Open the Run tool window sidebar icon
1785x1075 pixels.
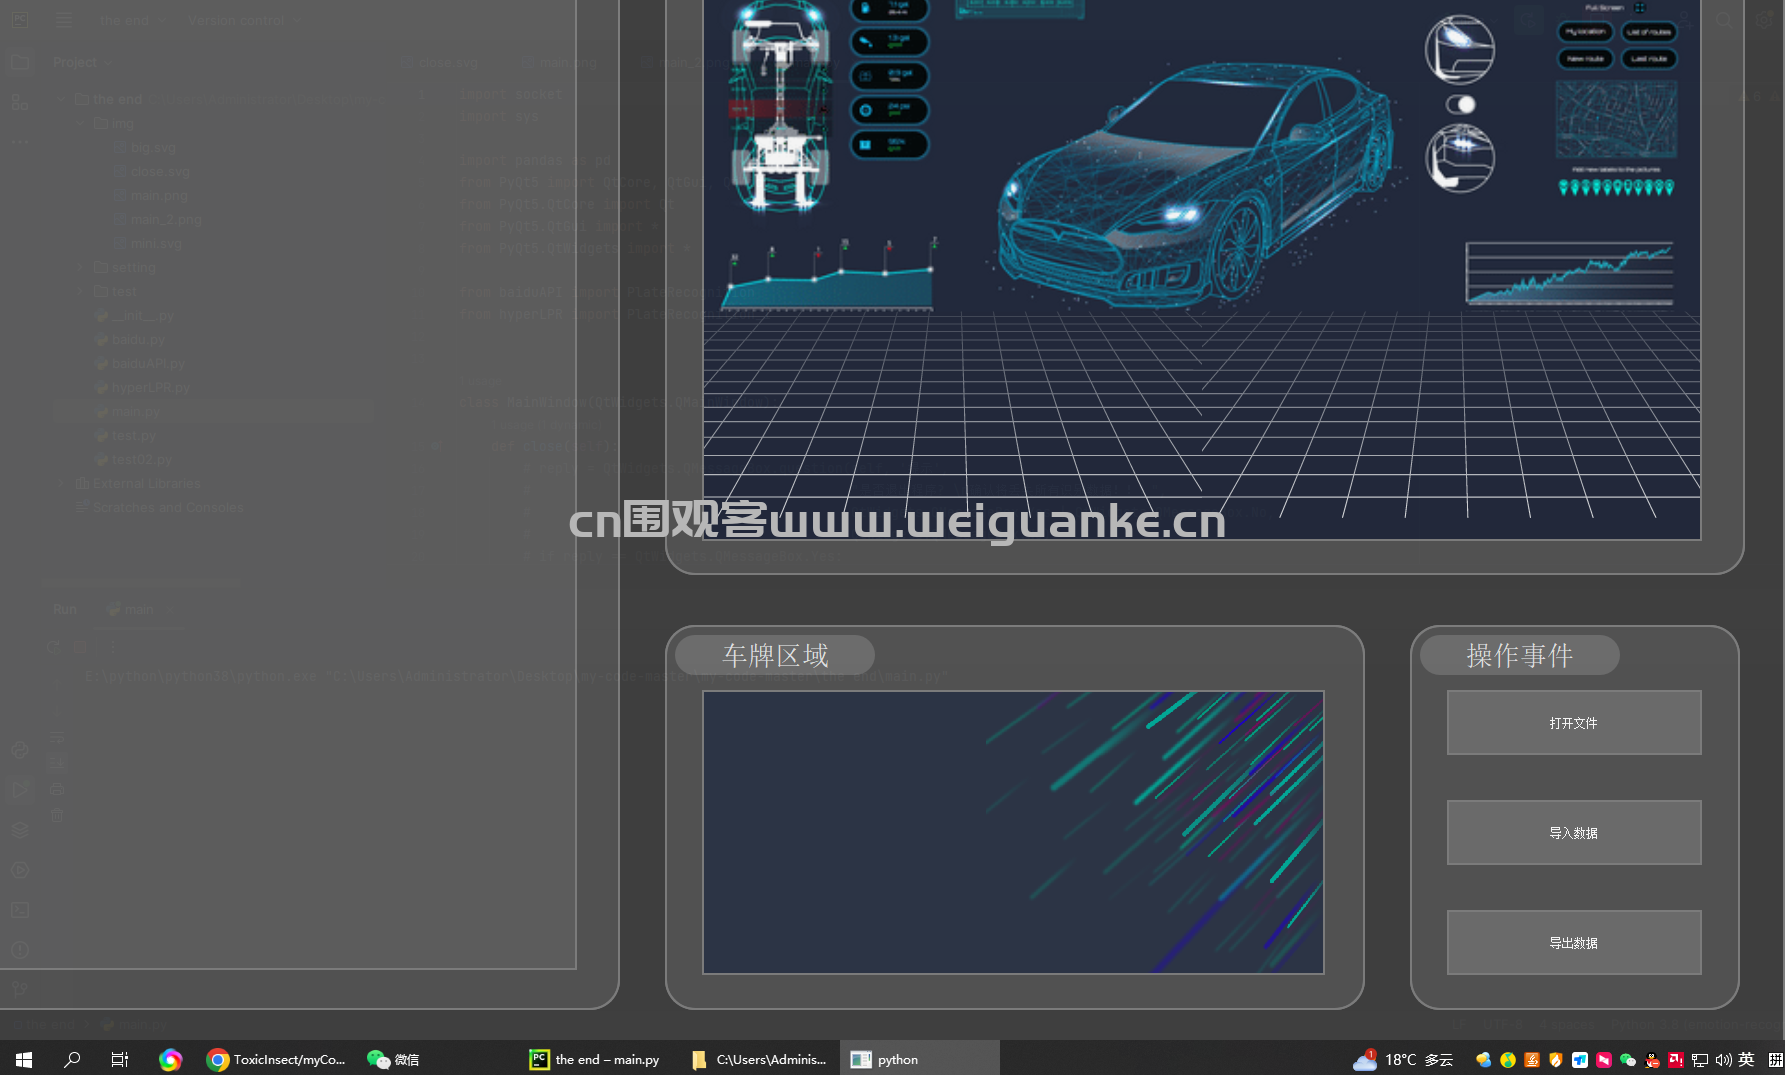pos(20,790)
